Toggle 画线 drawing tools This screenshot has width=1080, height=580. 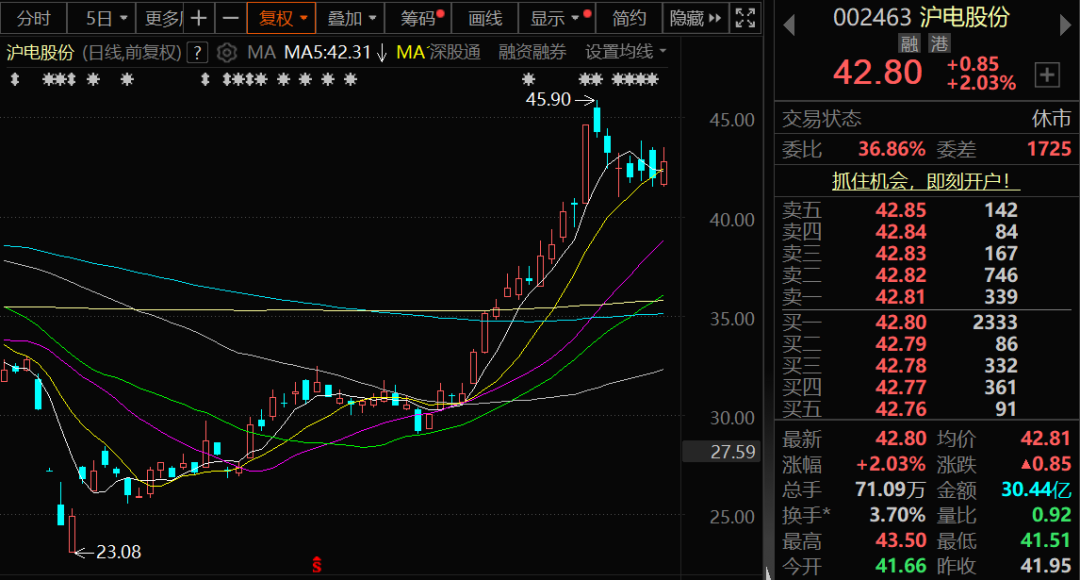tap(485, 18)
